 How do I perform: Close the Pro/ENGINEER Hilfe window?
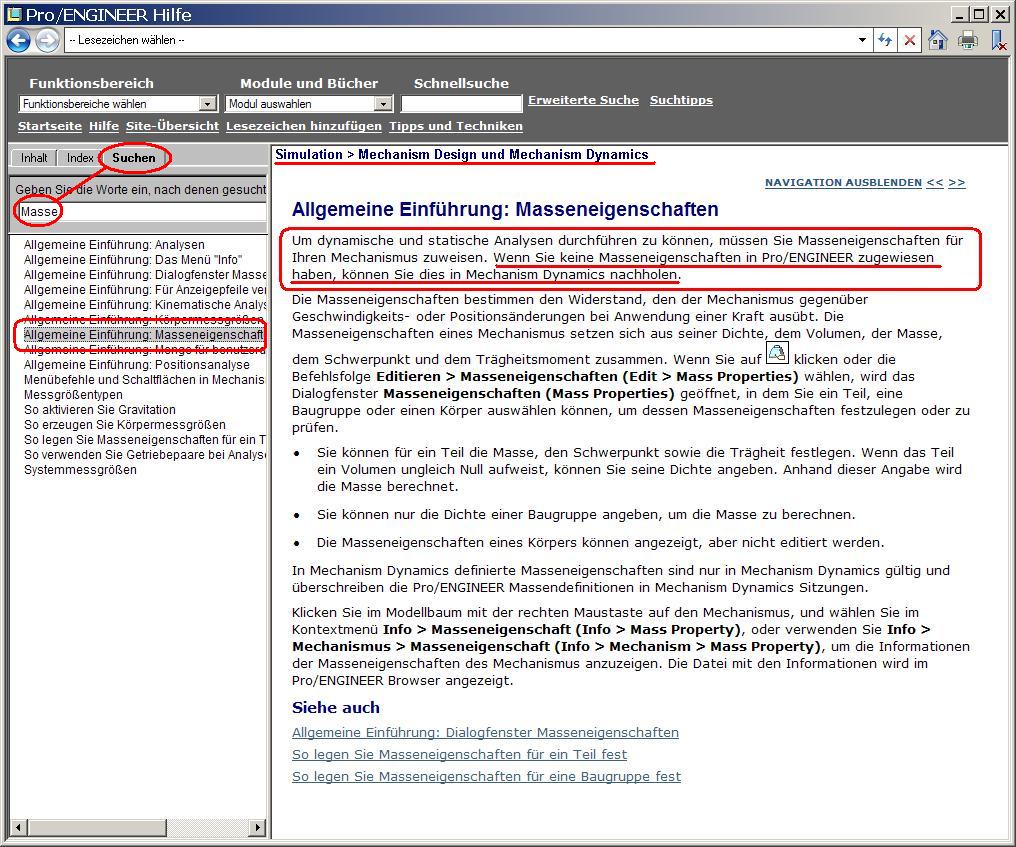click(1000, 14)
